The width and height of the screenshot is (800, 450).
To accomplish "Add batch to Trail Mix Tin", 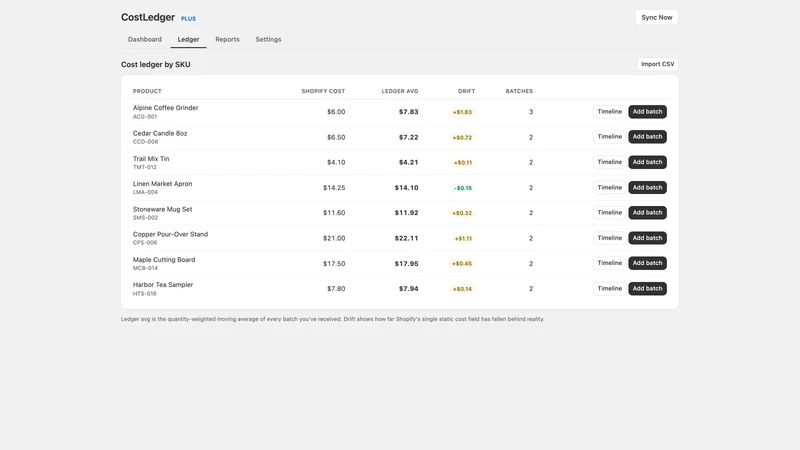I will click(647, 162).
